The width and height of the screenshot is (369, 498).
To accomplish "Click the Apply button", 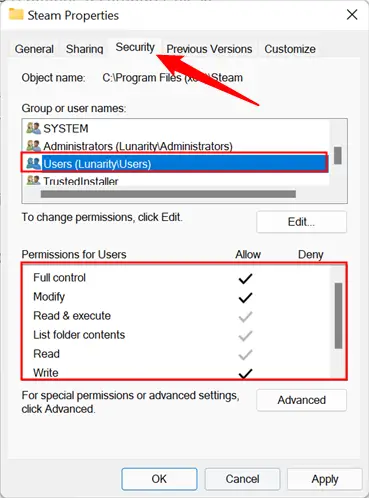I will [x=325, y=479].
